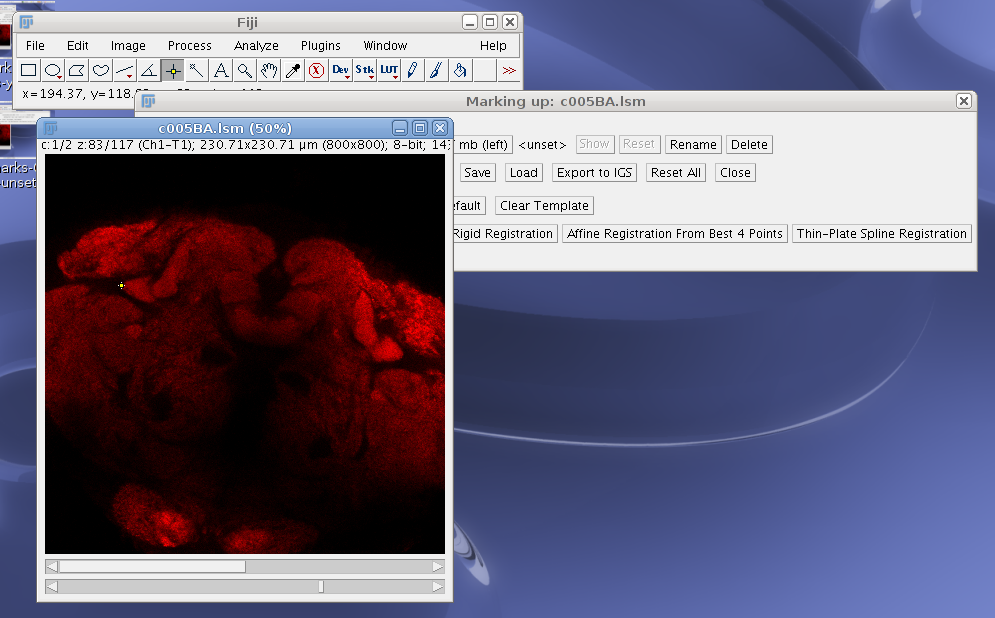Viewport: 995px width, 618px height.
Task: Open the Edit menu
Action: [77, 46]
